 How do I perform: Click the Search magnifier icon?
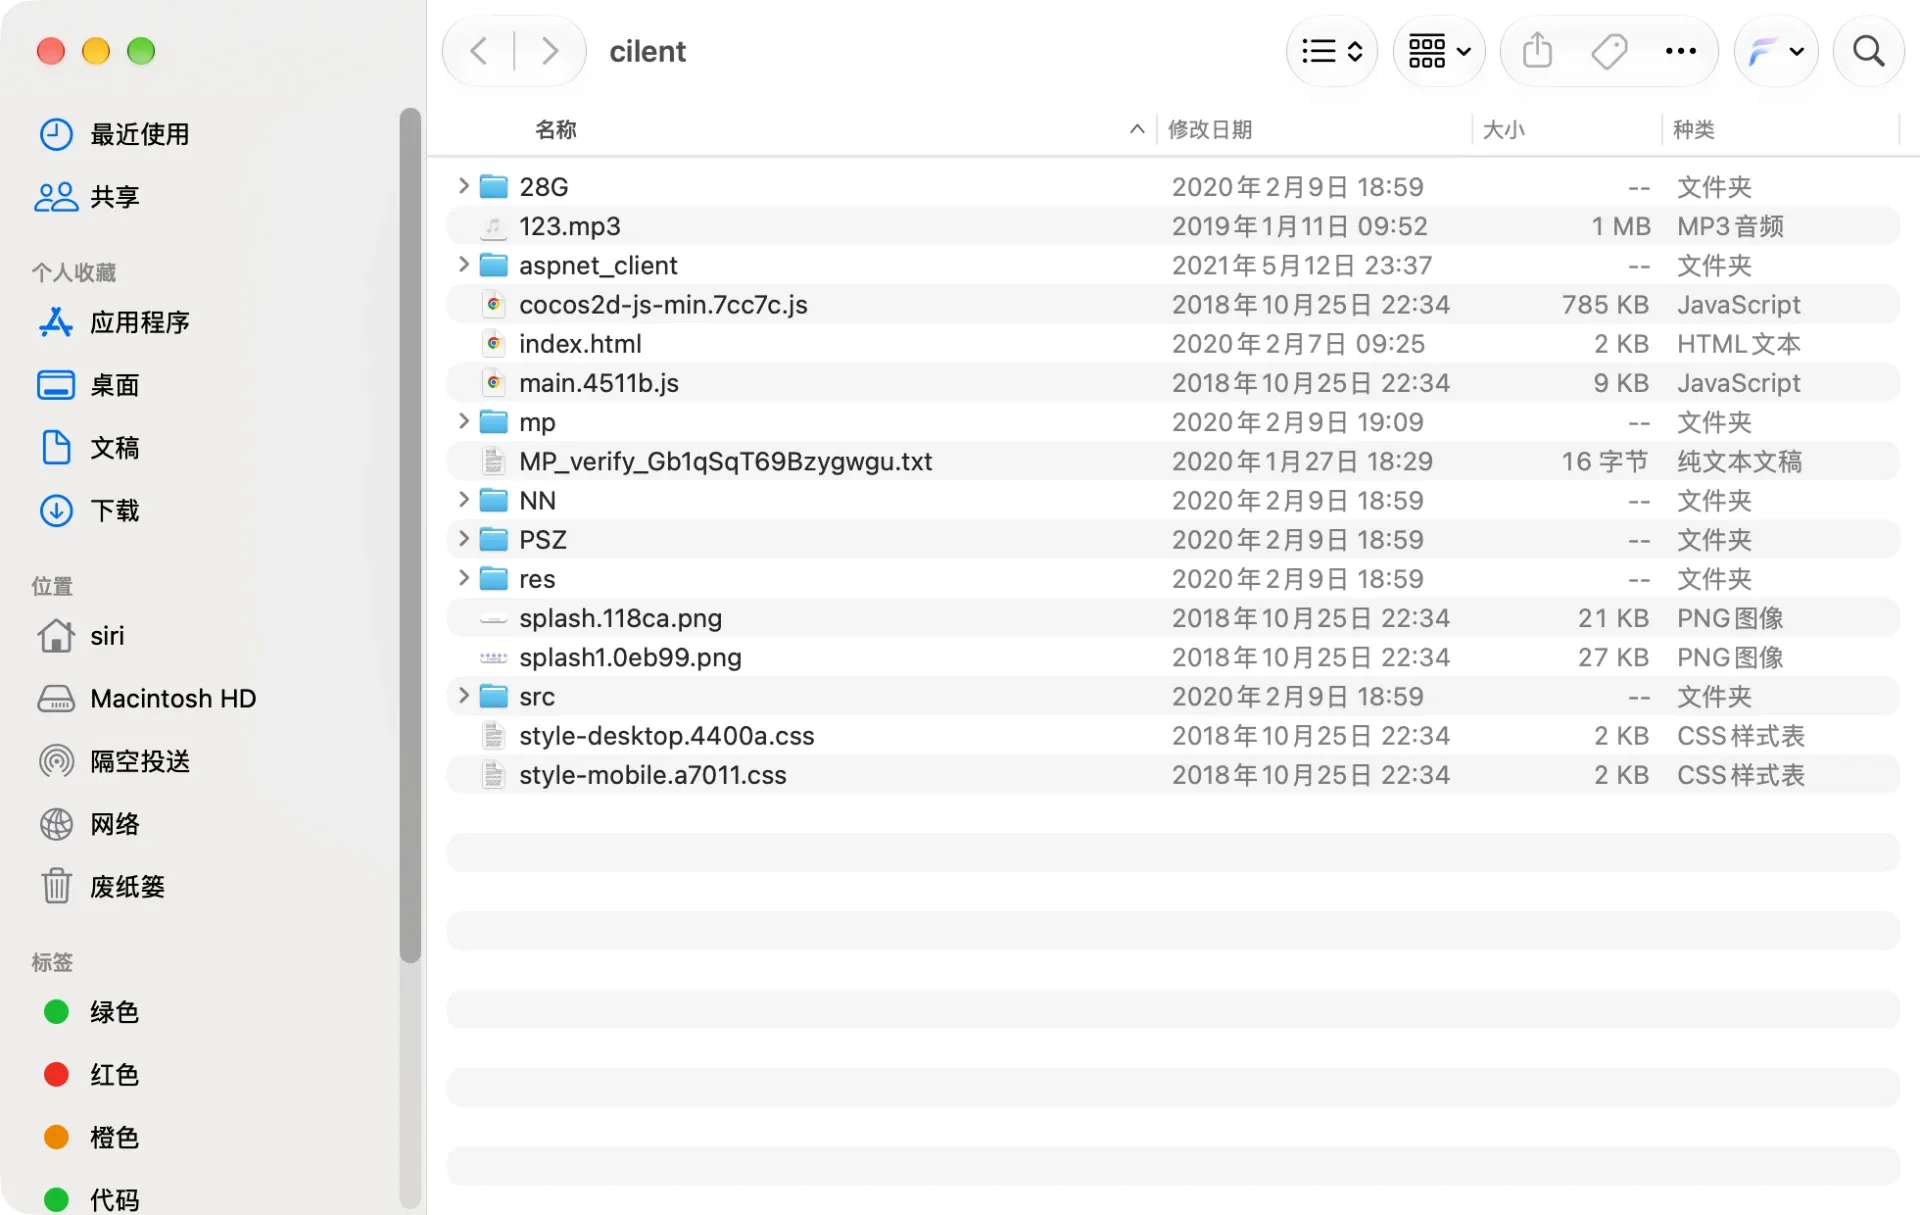pyautogui.click(x=1868, y=51)
